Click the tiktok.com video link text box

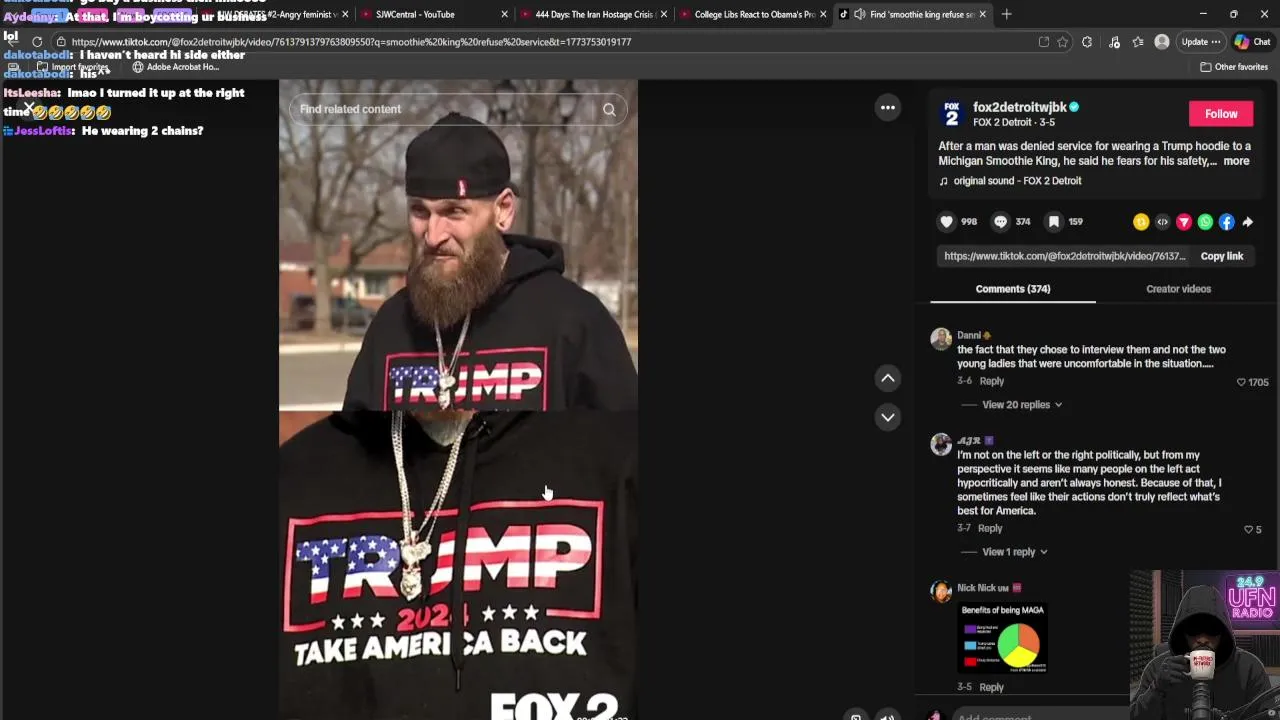point(1065,256)
